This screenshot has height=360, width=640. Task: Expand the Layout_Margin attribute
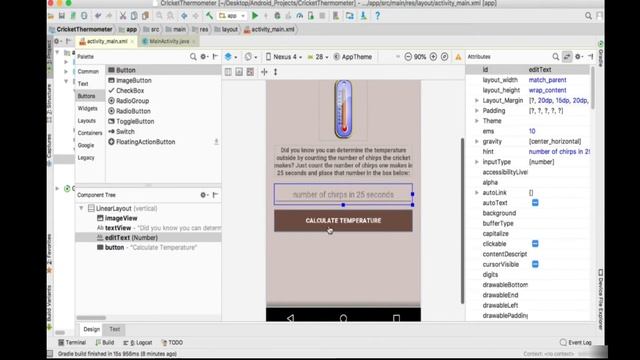click(x=476, y=100)
